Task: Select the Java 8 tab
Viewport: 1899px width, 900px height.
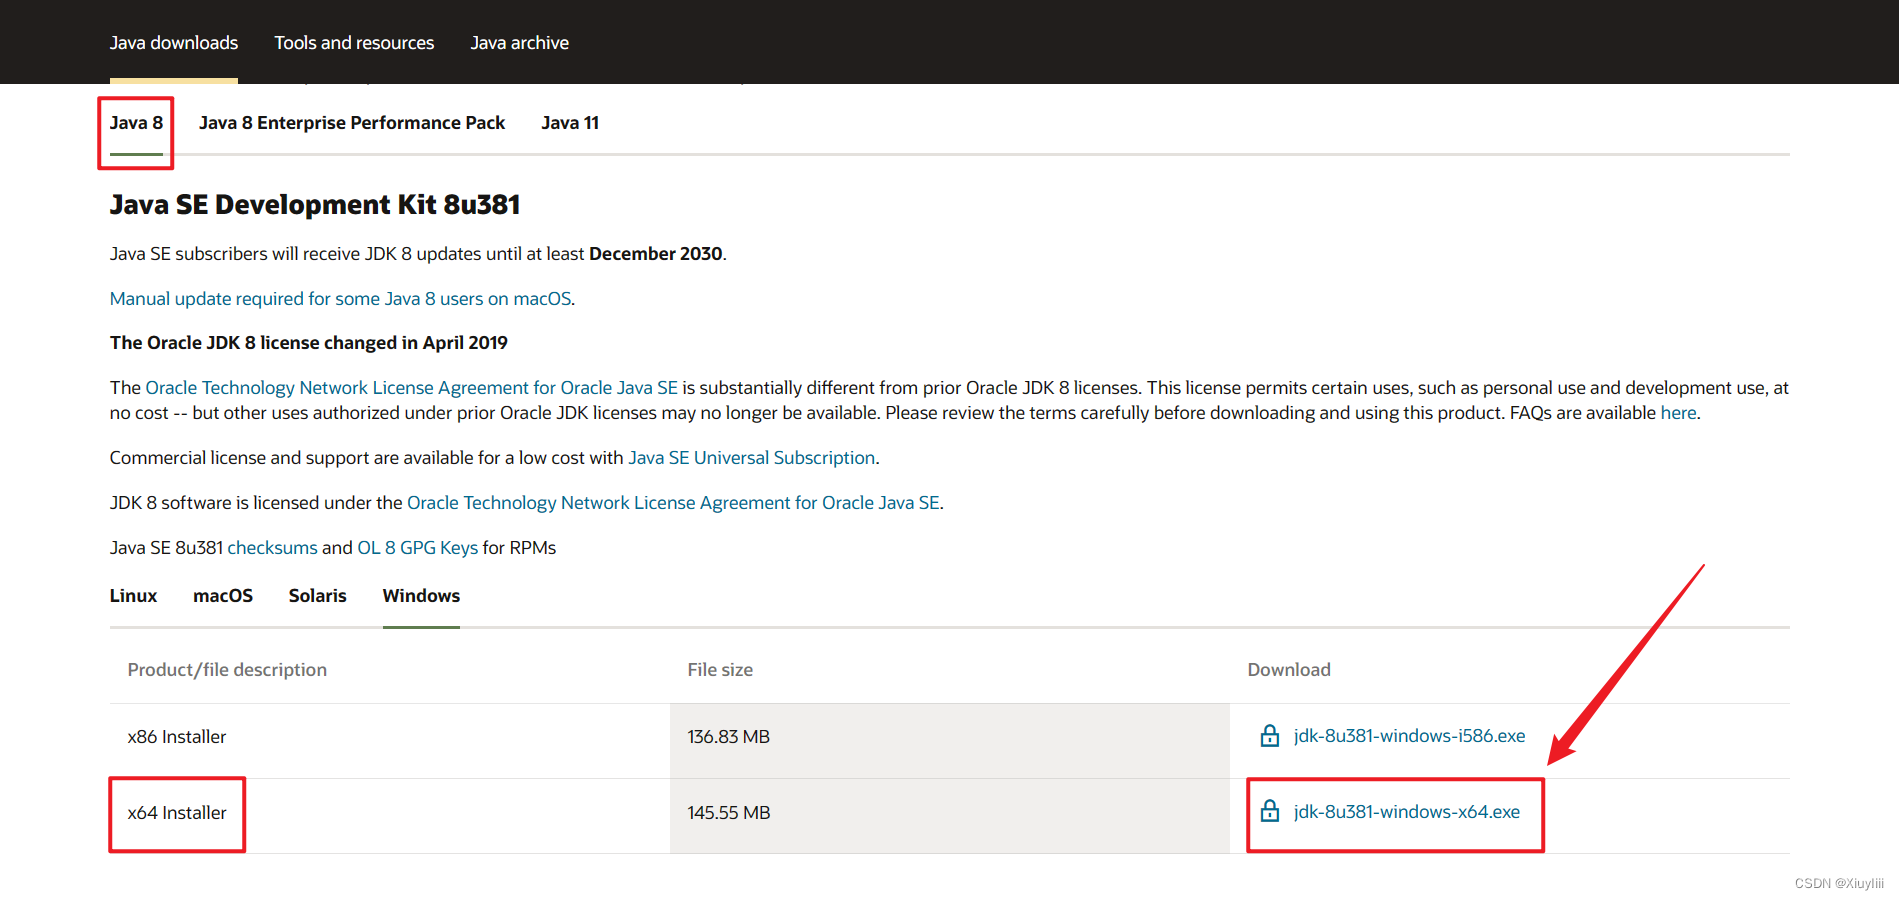Action: click(x=136, y=123)
